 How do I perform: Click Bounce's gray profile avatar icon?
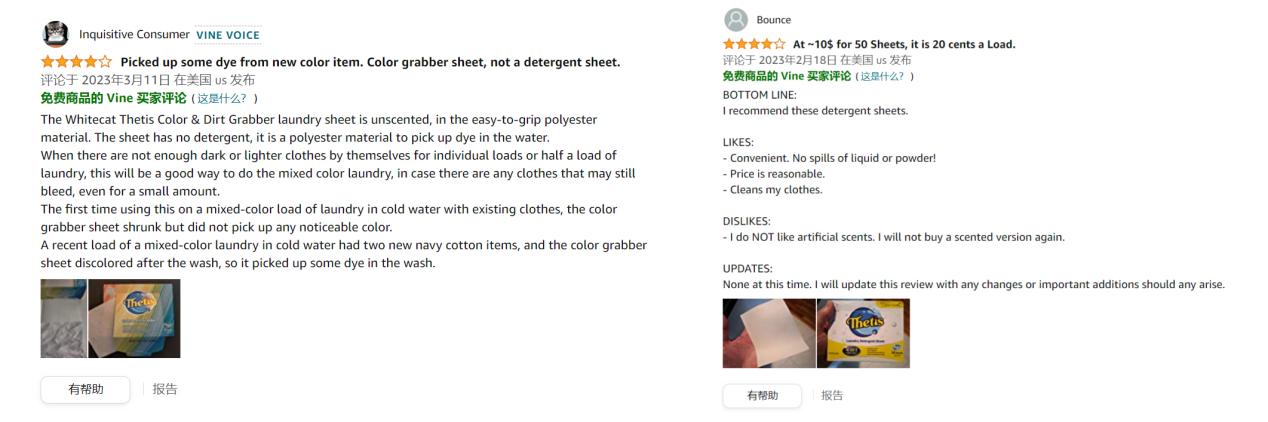735,20
